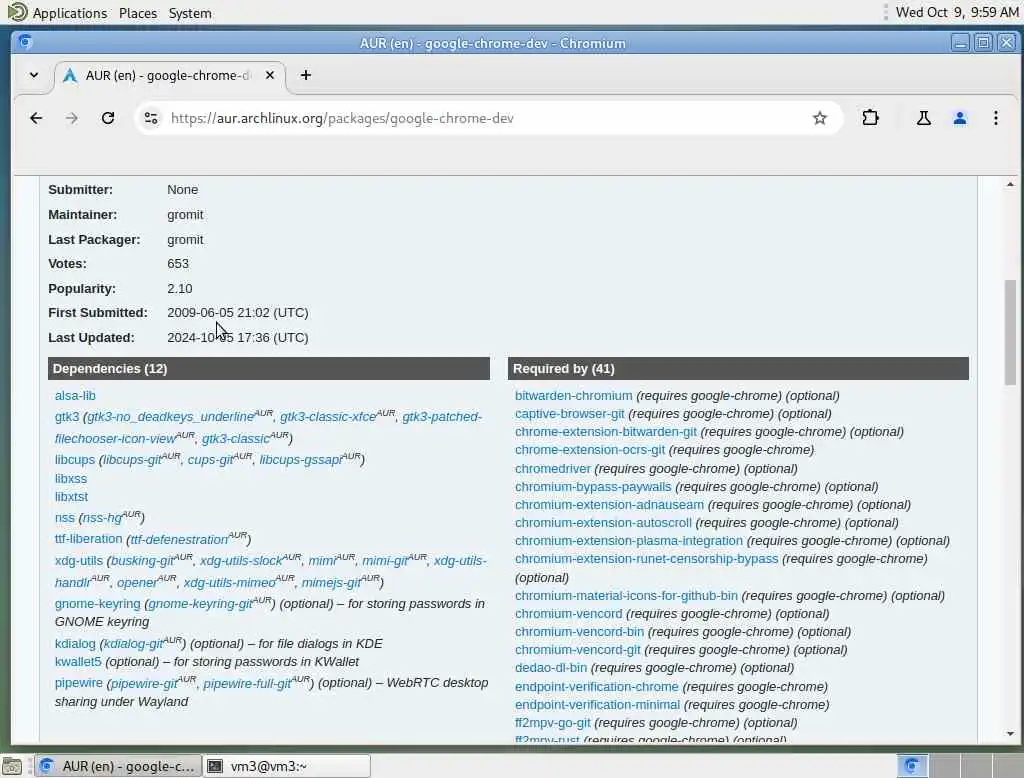Viewport: 1024px width, 778px height.
Task: Click the Chromium window title icon
Action: click(25, 42)
